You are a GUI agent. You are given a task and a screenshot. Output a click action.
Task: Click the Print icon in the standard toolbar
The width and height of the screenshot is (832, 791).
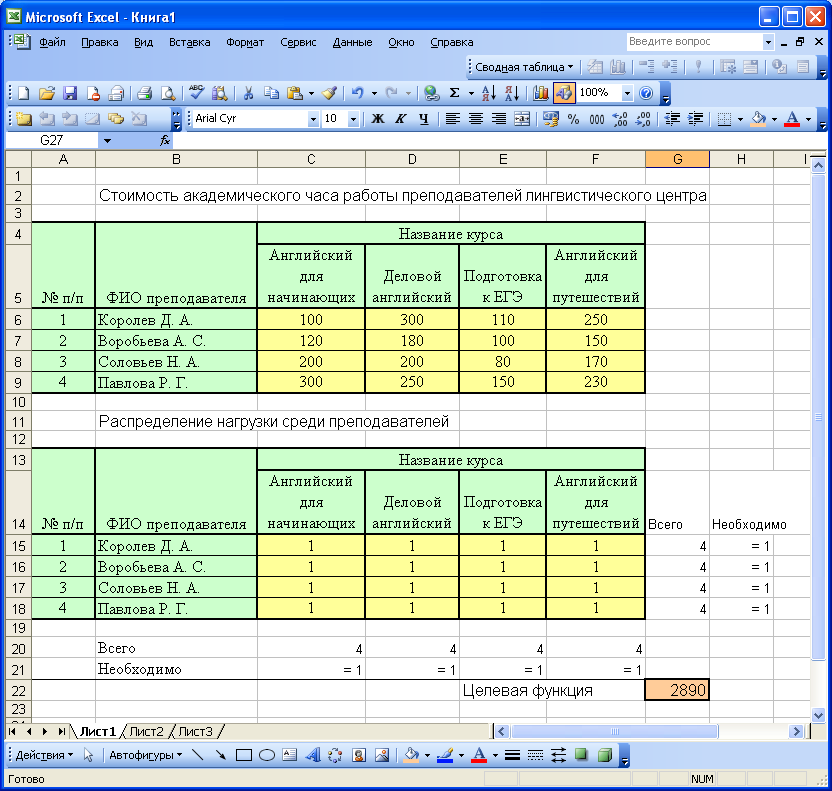(x=144, y=93)
